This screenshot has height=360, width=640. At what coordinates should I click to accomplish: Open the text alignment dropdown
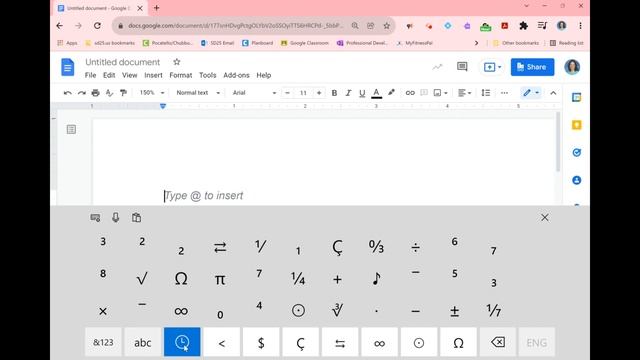point(464,93)
